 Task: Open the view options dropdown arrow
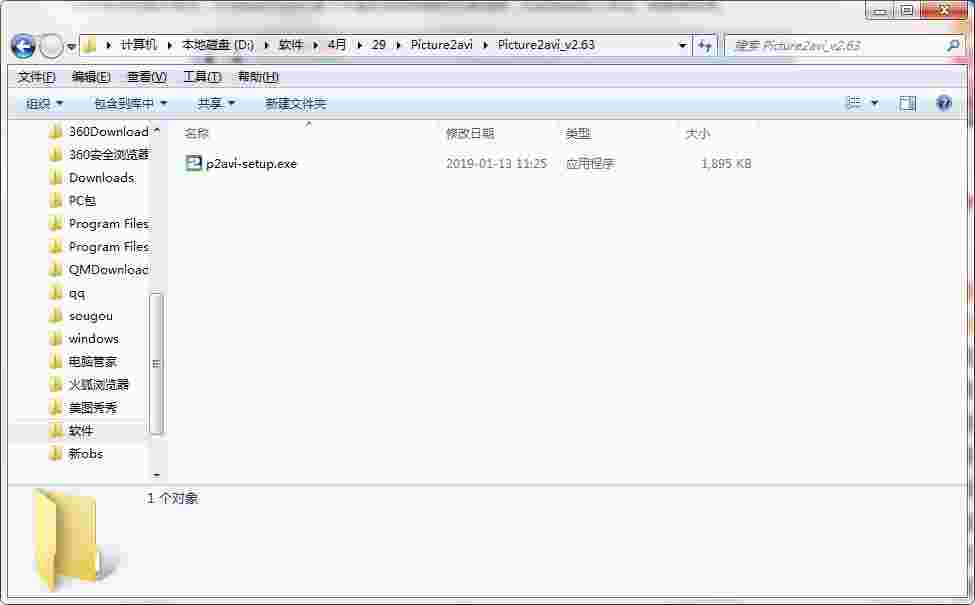pyautogui.click(x=874, y=103)
